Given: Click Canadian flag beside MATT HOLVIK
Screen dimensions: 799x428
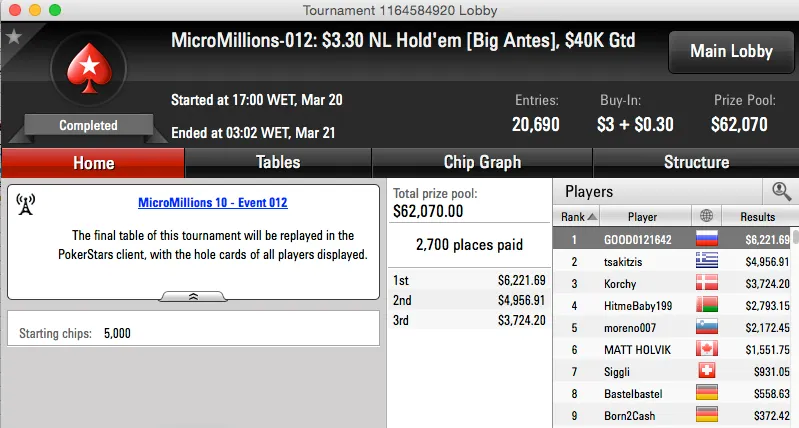Looking at the screenshot, I should pyautogui.click(x=707, y=349).
